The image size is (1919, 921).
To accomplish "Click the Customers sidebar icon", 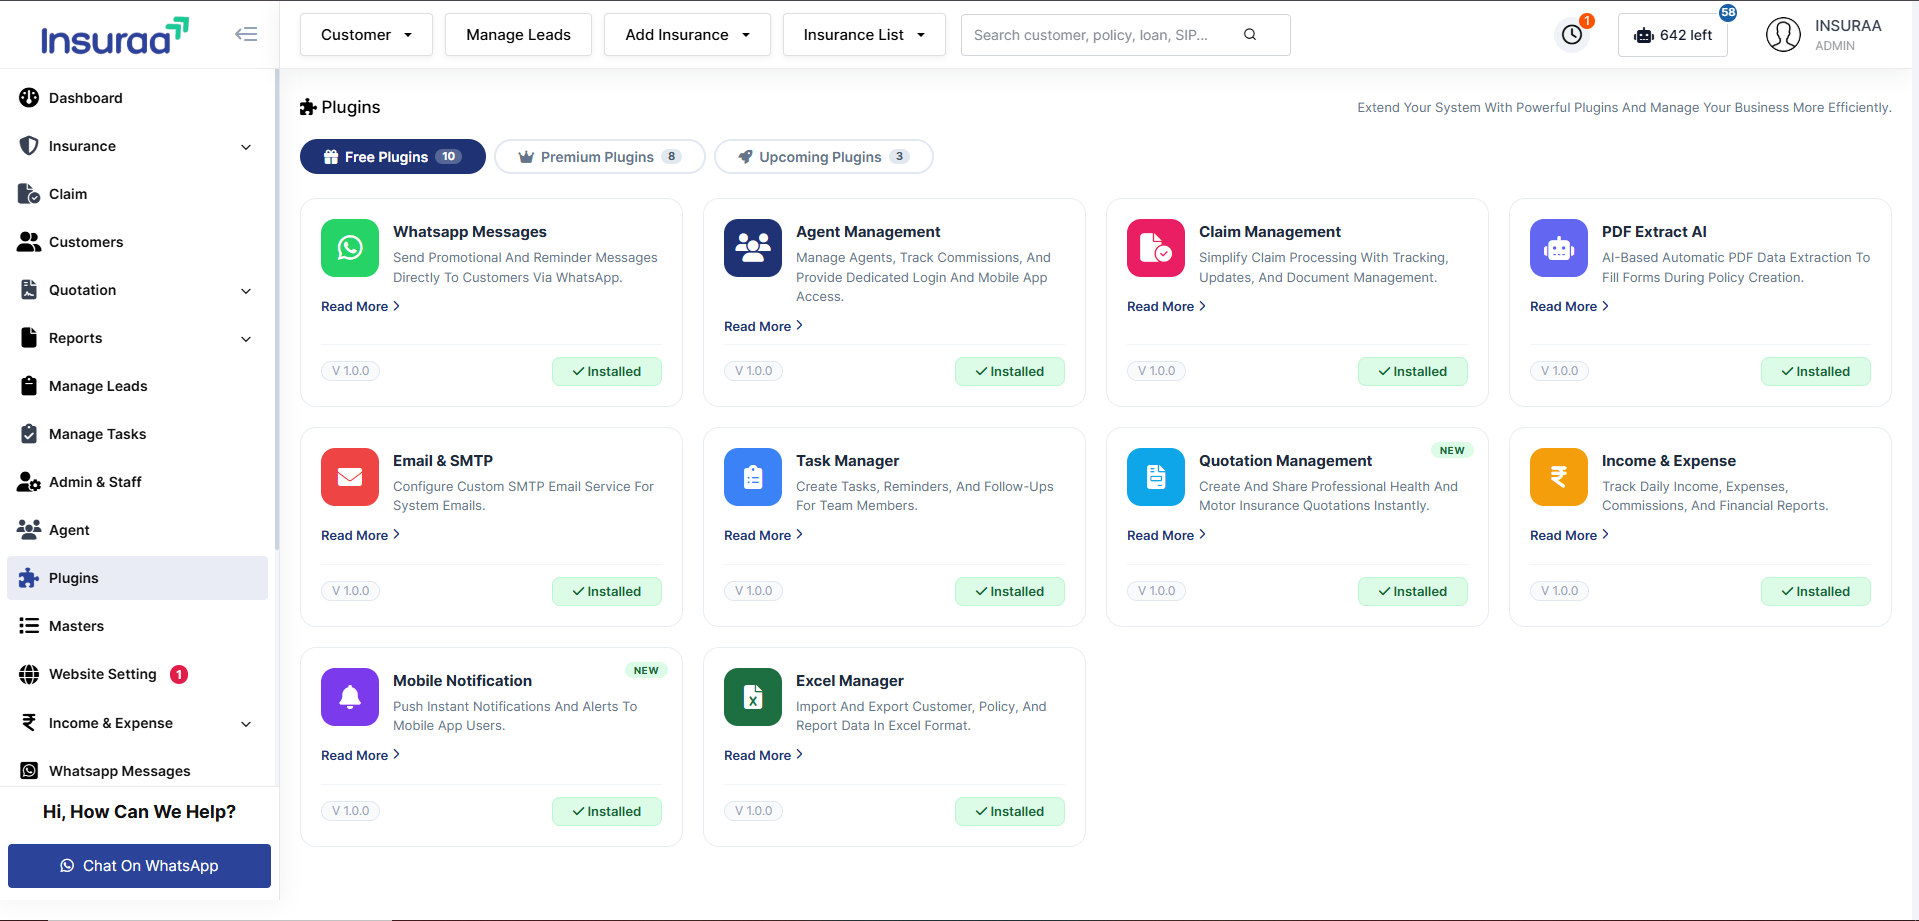I will tap(29, 242).
